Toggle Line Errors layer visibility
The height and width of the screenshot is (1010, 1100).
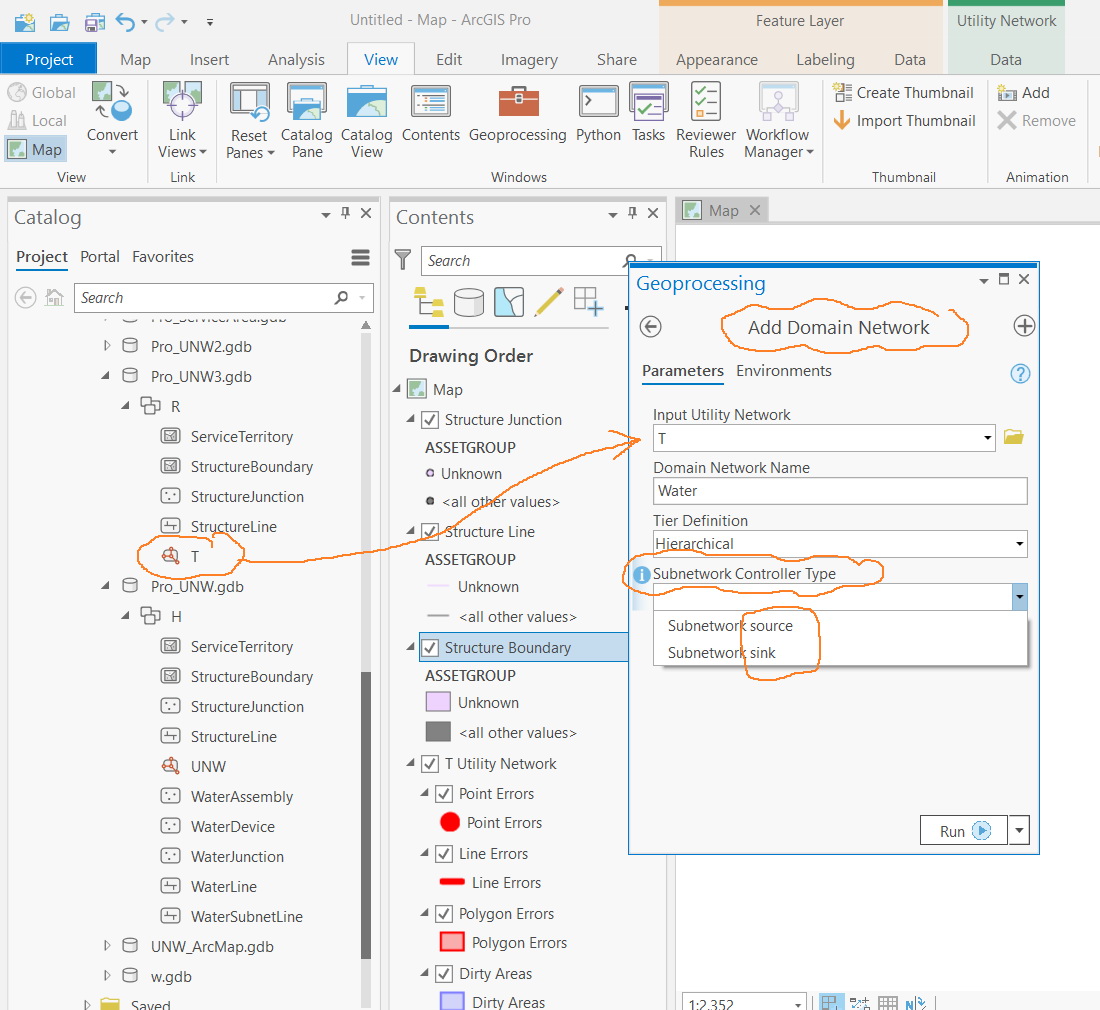pos(444,854)
